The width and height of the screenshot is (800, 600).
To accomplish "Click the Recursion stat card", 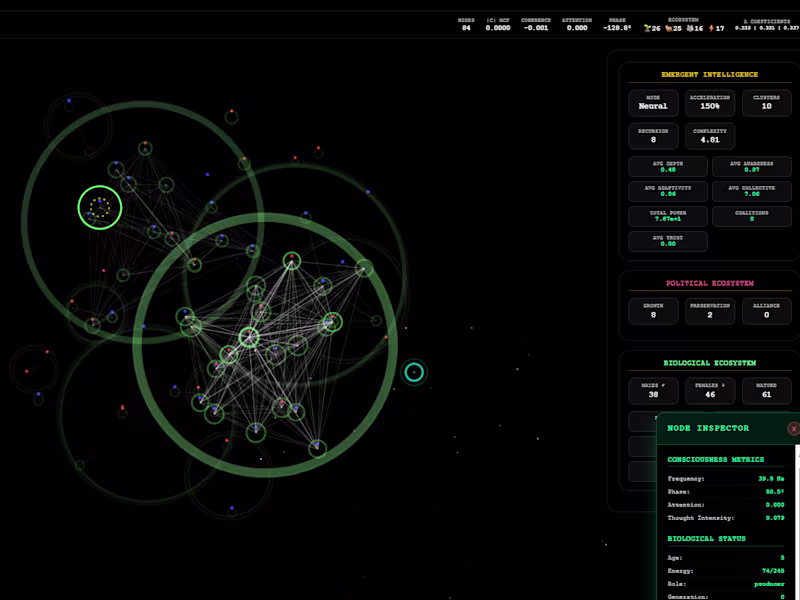I will (x=652, y=136).
